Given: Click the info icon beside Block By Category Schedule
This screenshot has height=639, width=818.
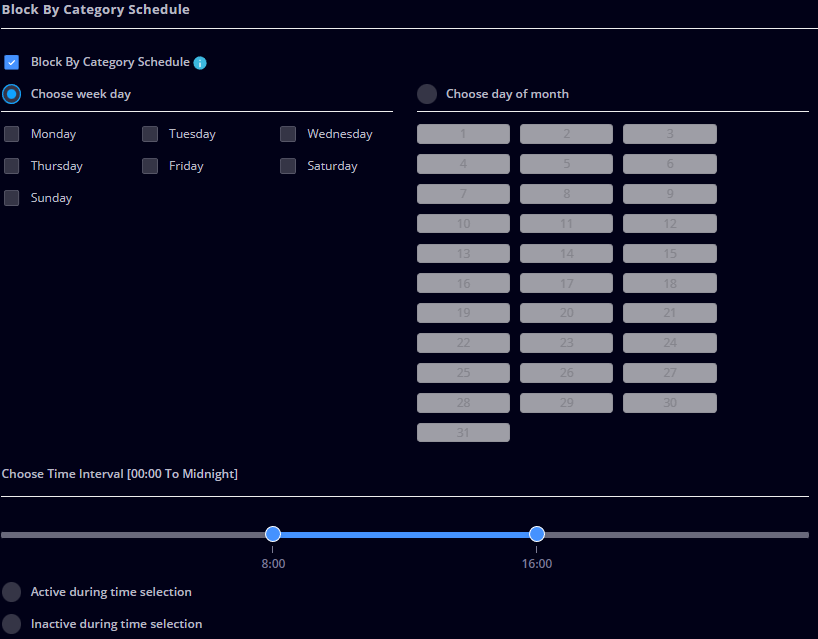Looking at the screenshot, I should click(200, 63).
